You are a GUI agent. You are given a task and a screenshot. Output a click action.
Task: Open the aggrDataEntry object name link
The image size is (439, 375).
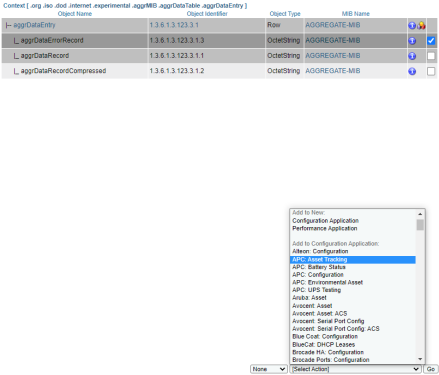tap(34, 25)
